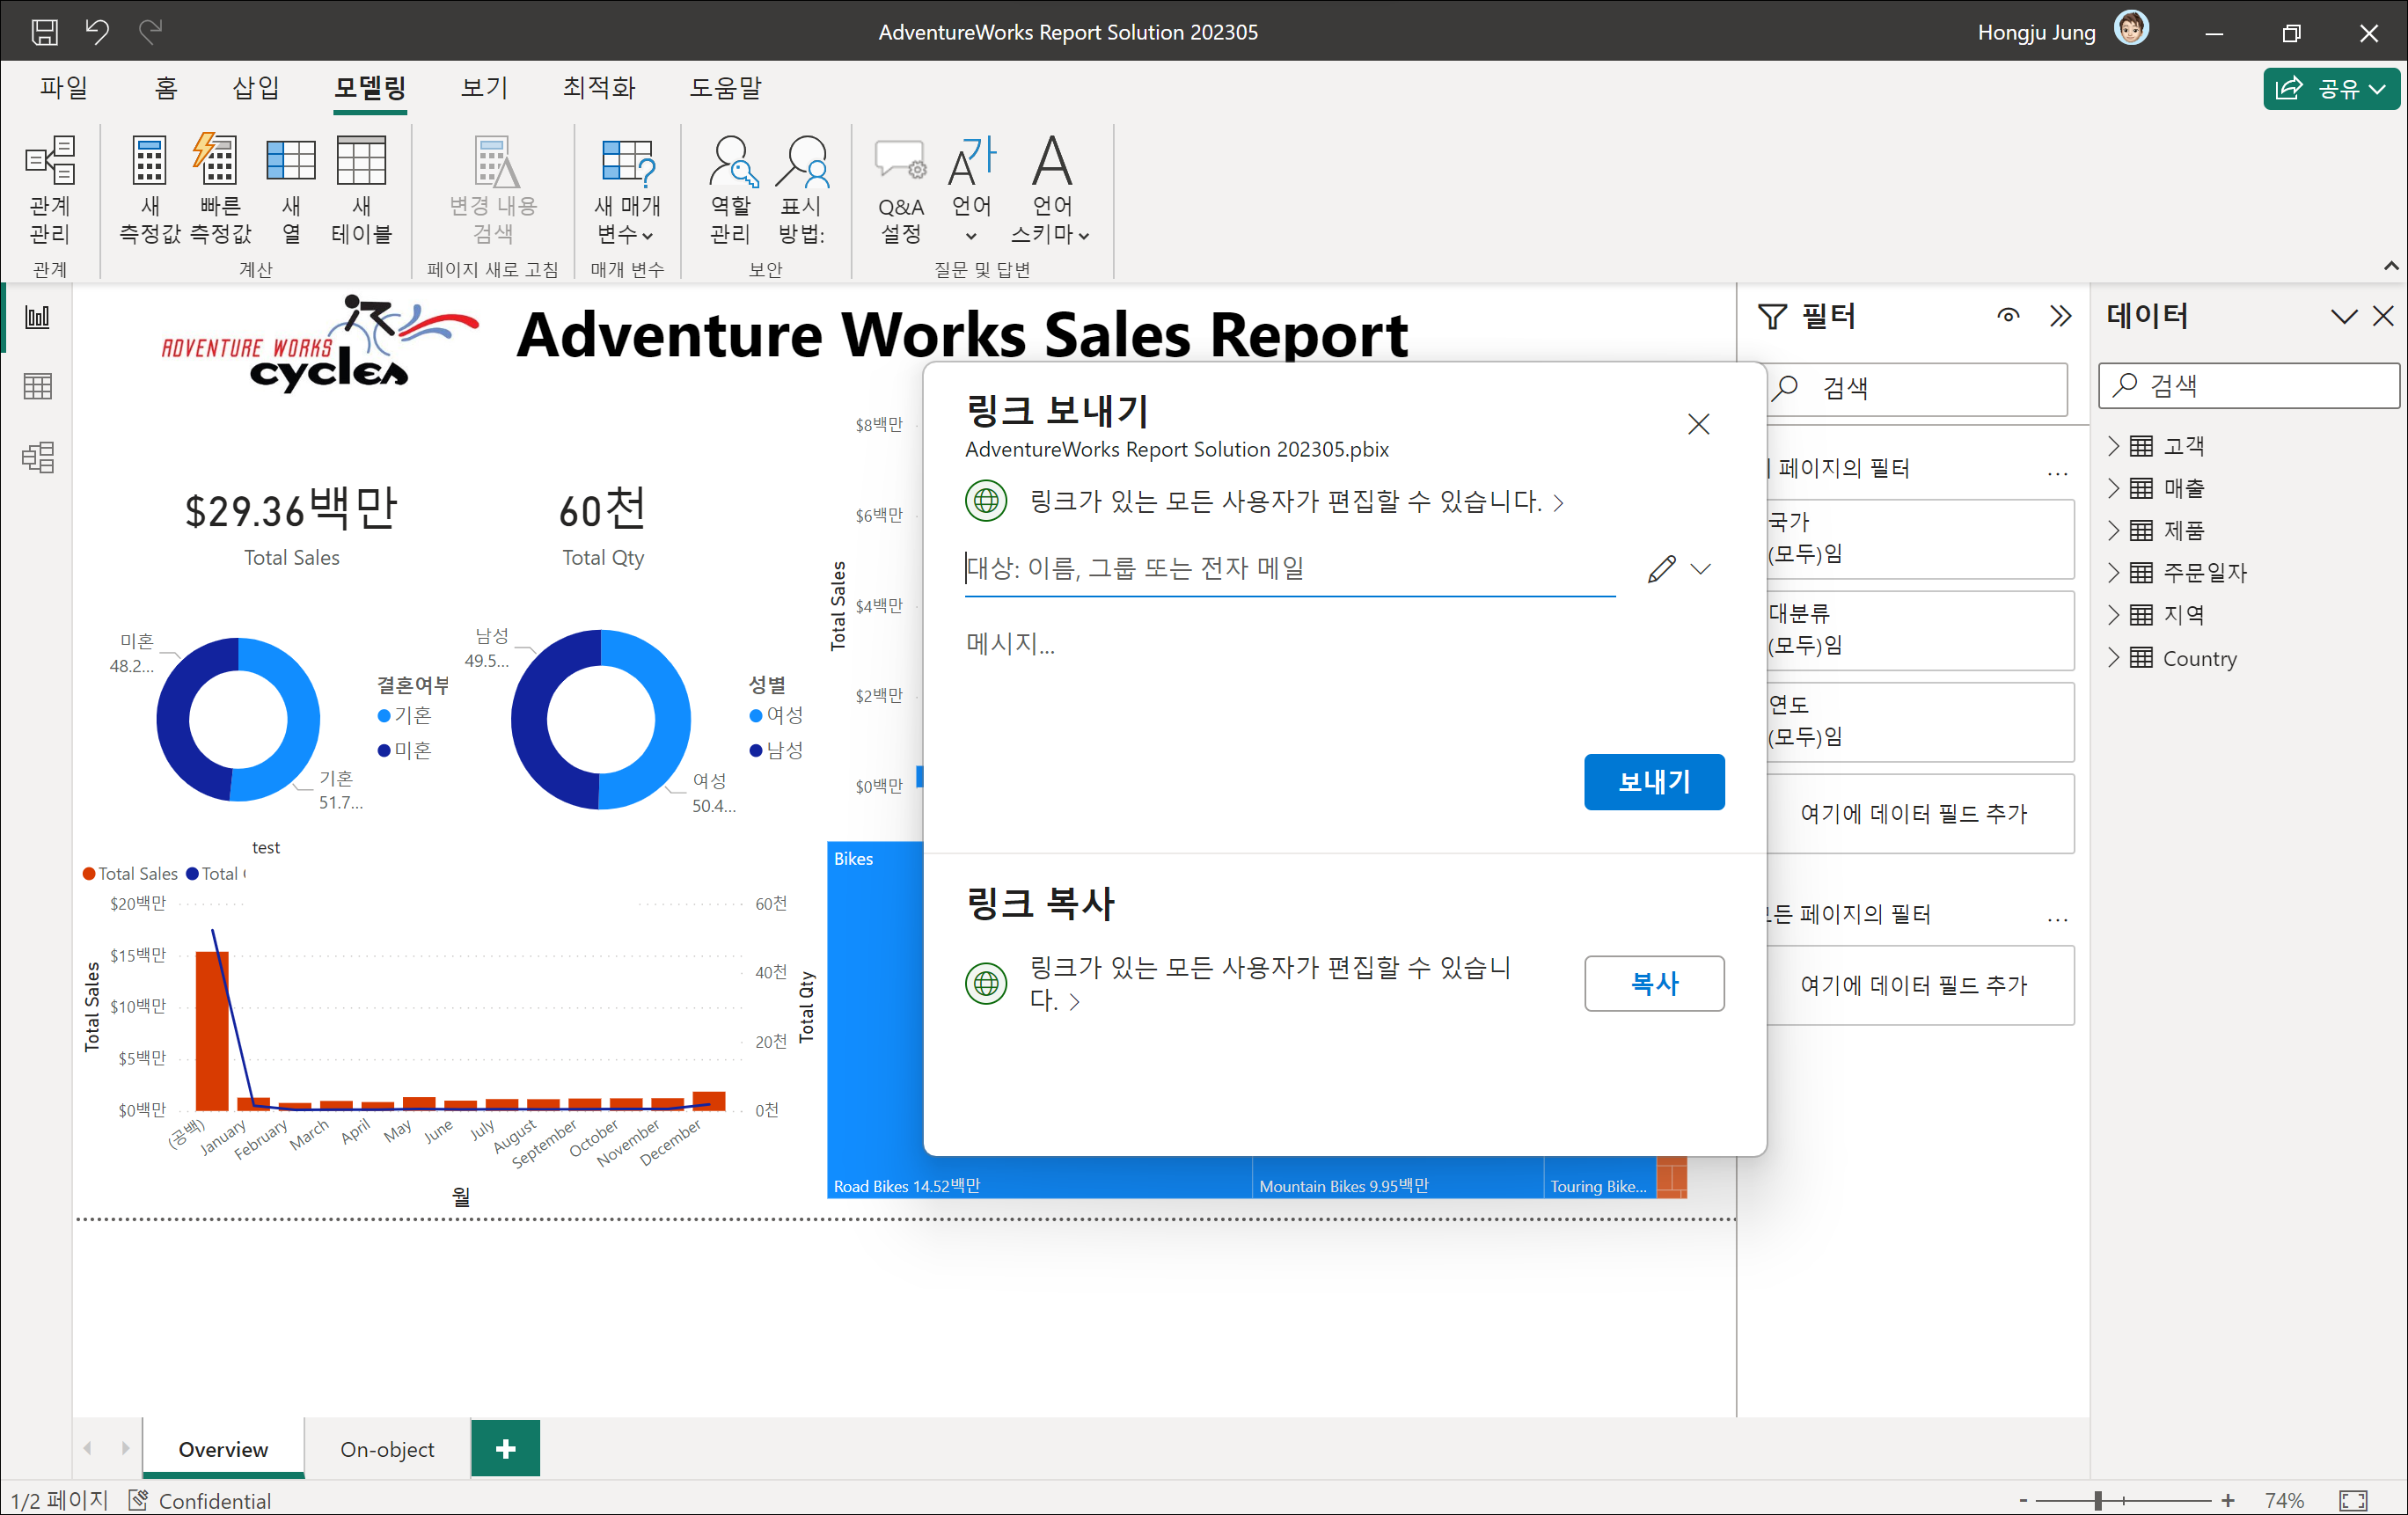This screenshot has width=2408, height=1515.
Task: Expand the 고객 table in Data pane
Action: point(2113,445)
